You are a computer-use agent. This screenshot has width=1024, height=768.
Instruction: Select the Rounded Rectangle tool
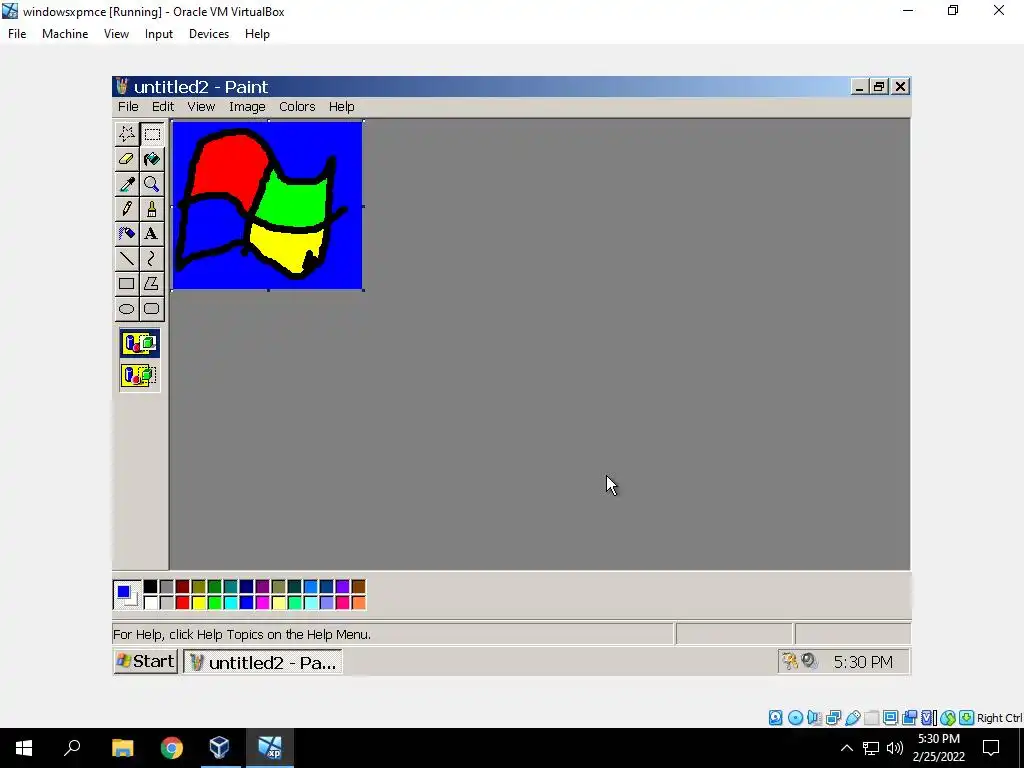tap(152, 308)
